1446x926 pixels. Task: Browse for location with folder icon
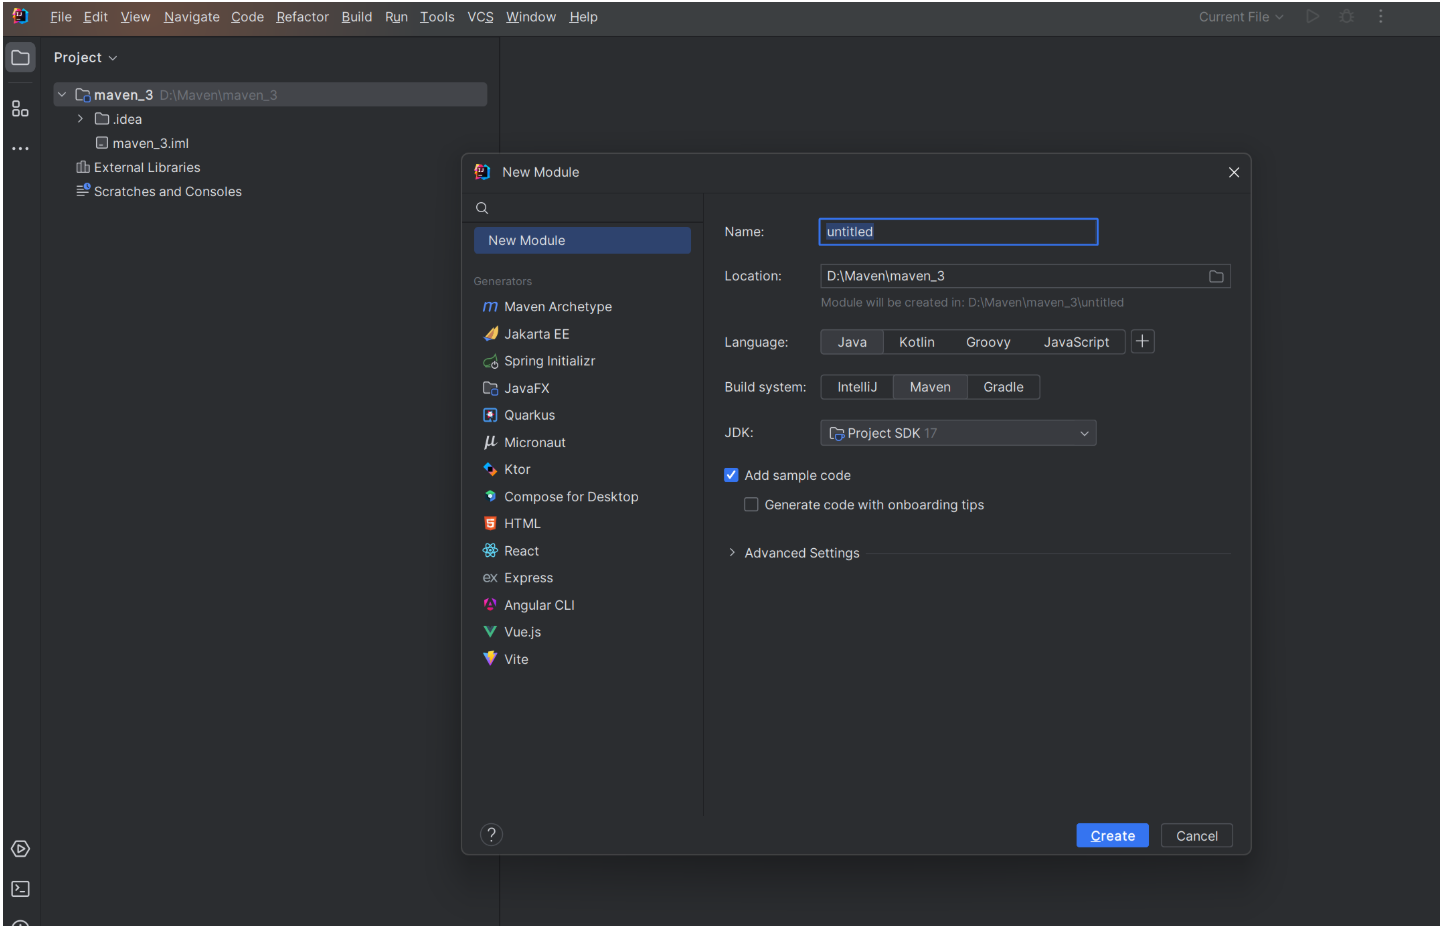point(1216,277)
